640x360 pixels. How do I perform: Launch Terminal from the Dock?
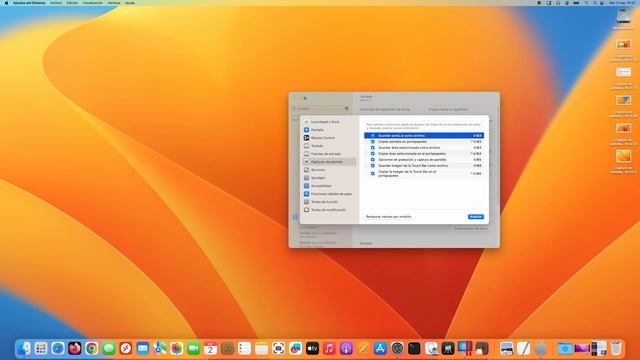414,348
